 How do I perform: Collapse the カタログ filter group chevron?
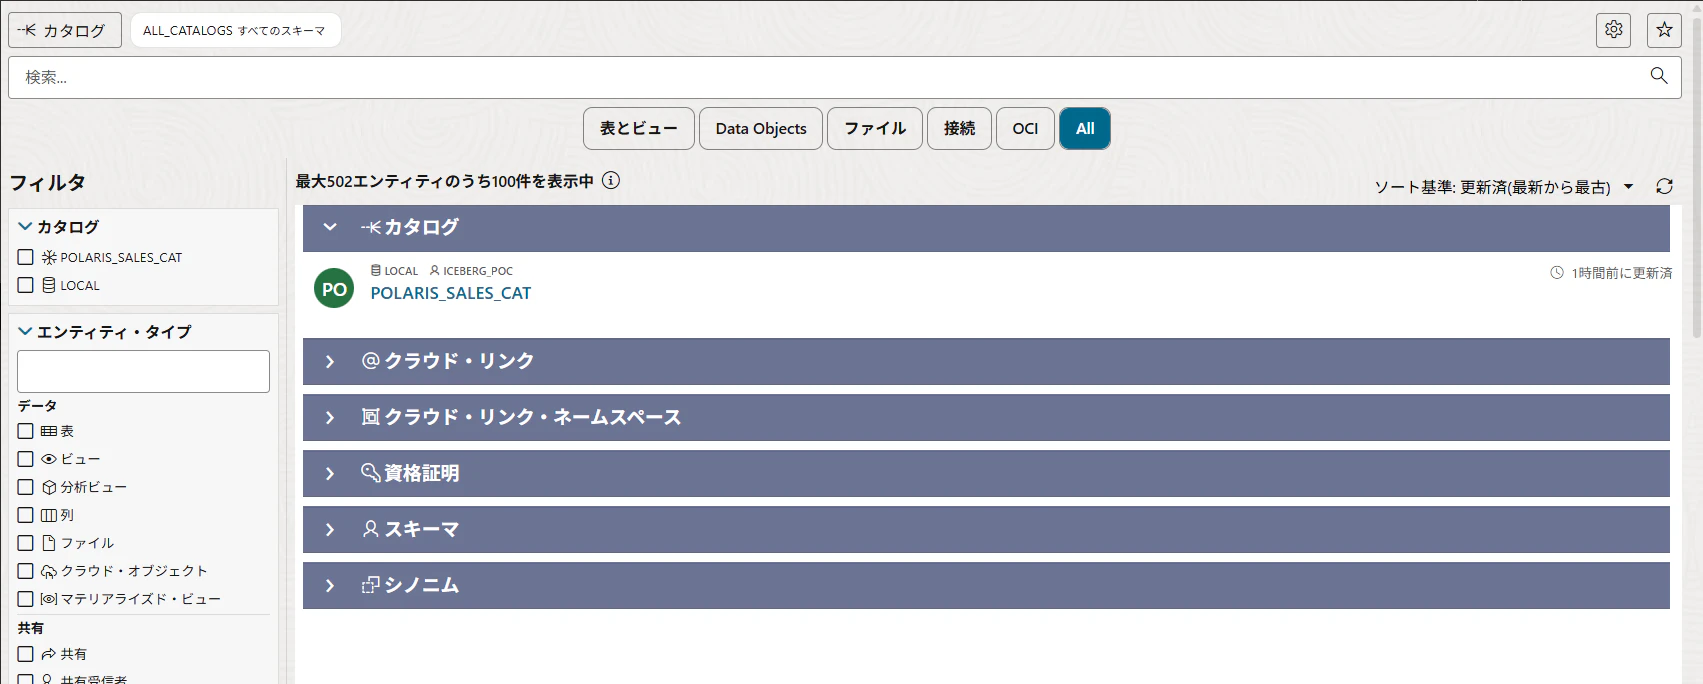point(26,226)
